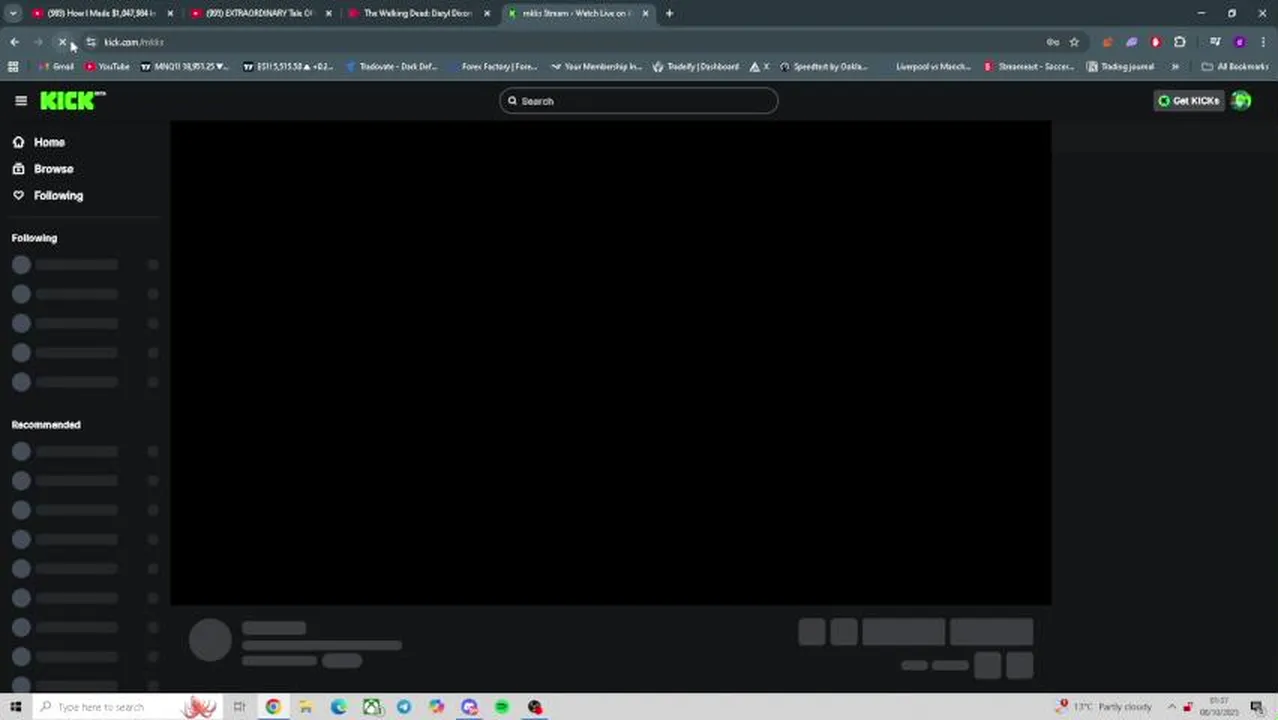
Task: Open the browser Extensions puzzle icon
Action: coord(1180,42)
